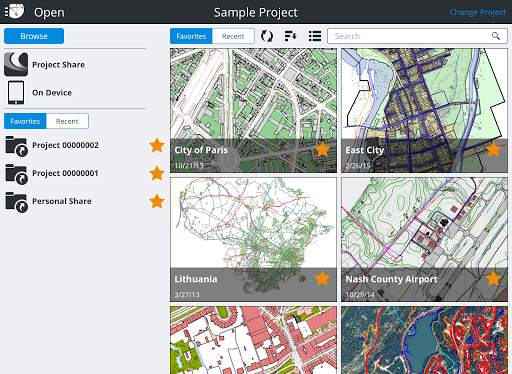Open the City of Paris map thumbnail
This screenshot has width=512, height=374.
click(253, 110)
